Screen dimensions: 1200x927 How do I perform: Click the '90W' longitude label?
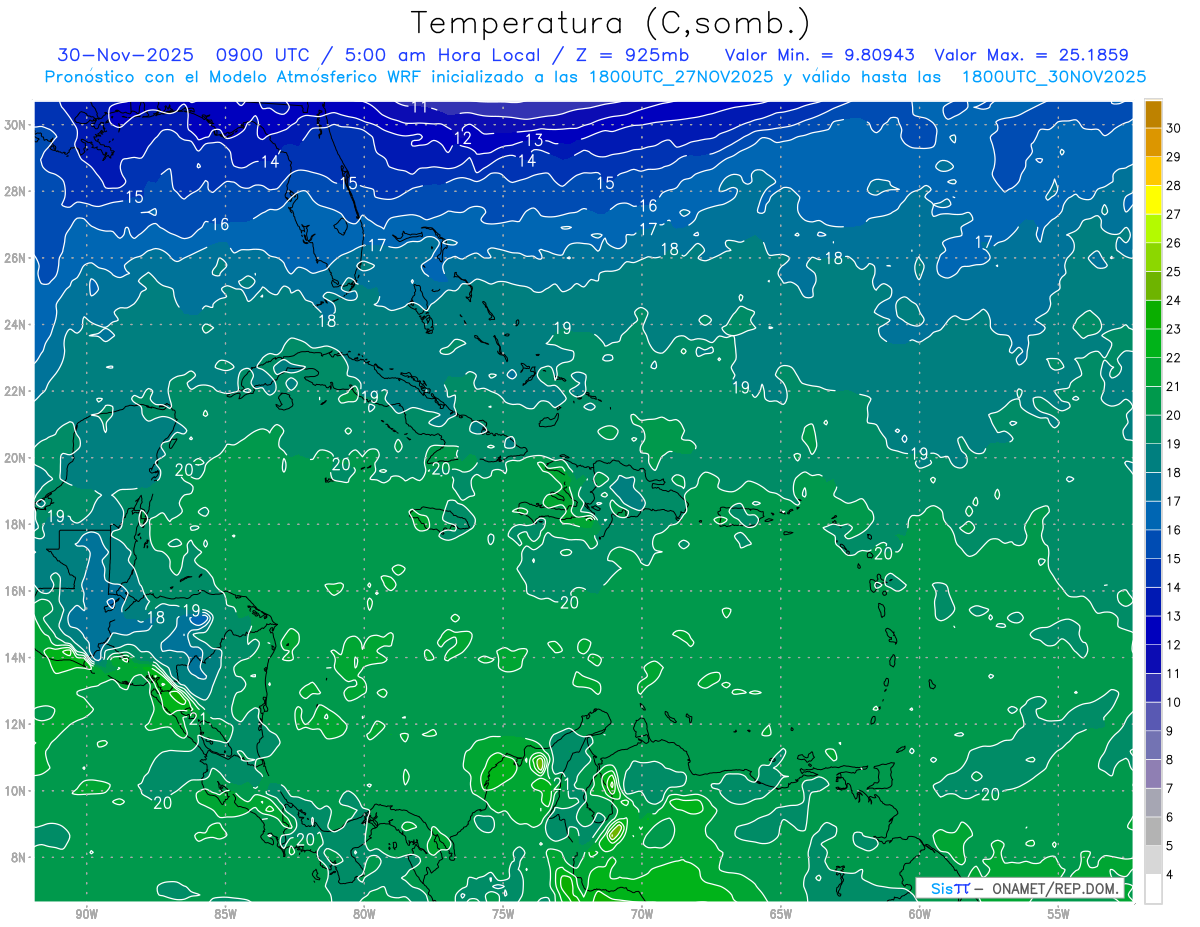click(86, 914)
